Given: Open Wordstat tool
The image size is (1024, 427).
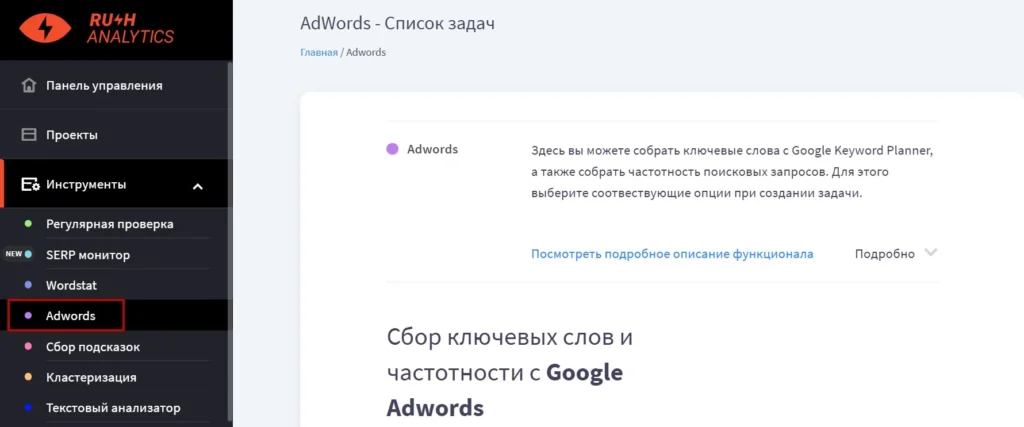Looking at the screenshot, I should 71,285.
